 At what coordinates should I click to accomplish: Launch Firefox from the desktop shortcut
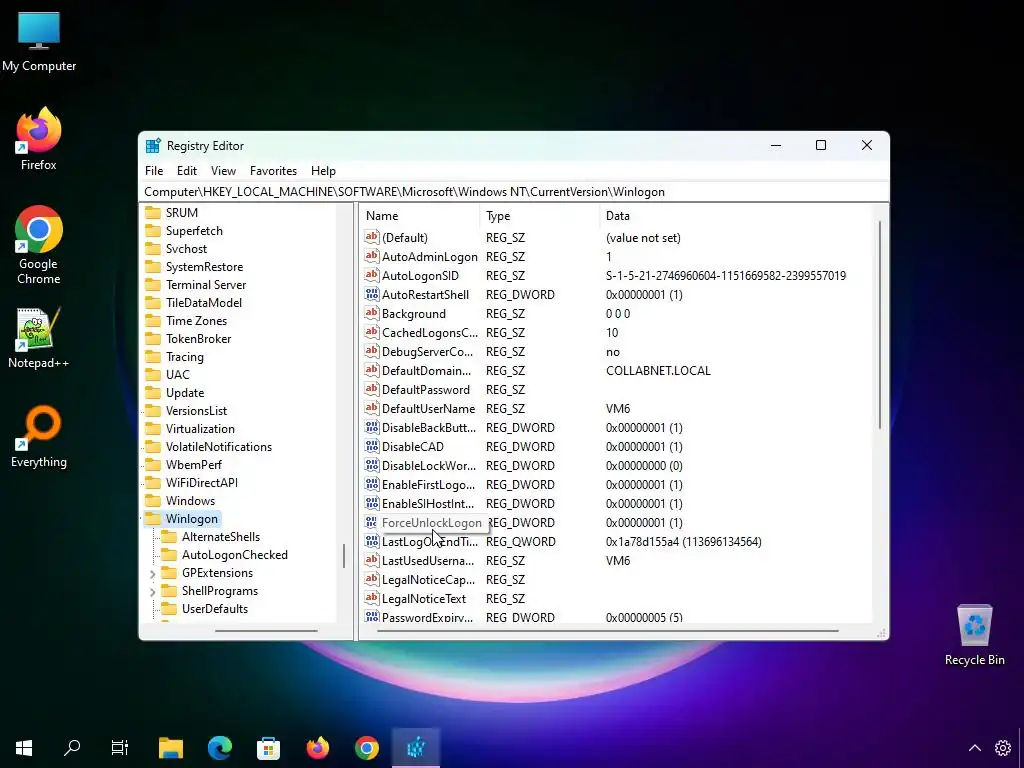(39, 140)
